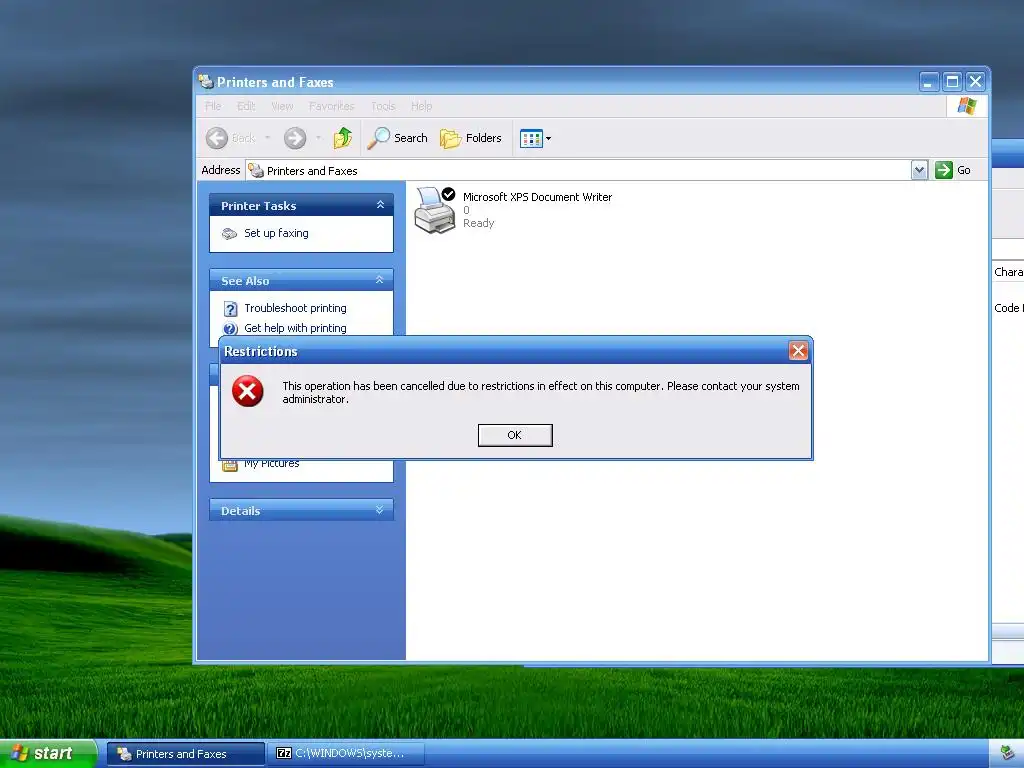Open the Edit menu
The height and width of the screenshot is (768, 1024).
(246, 106)
